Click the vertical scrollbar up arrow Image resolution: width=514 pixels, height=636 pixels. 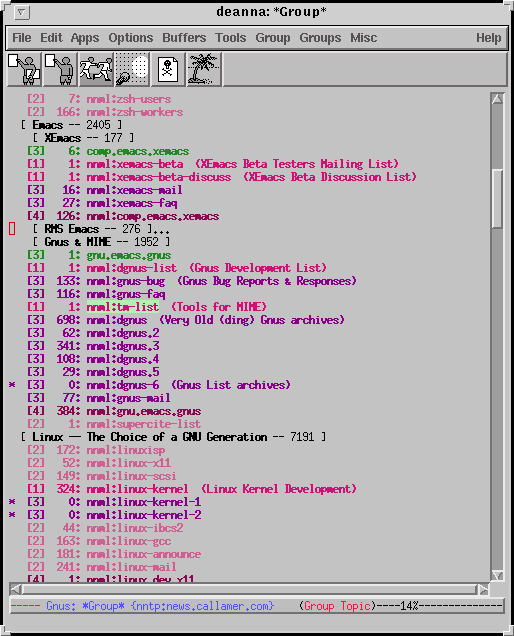click(497, 99)
